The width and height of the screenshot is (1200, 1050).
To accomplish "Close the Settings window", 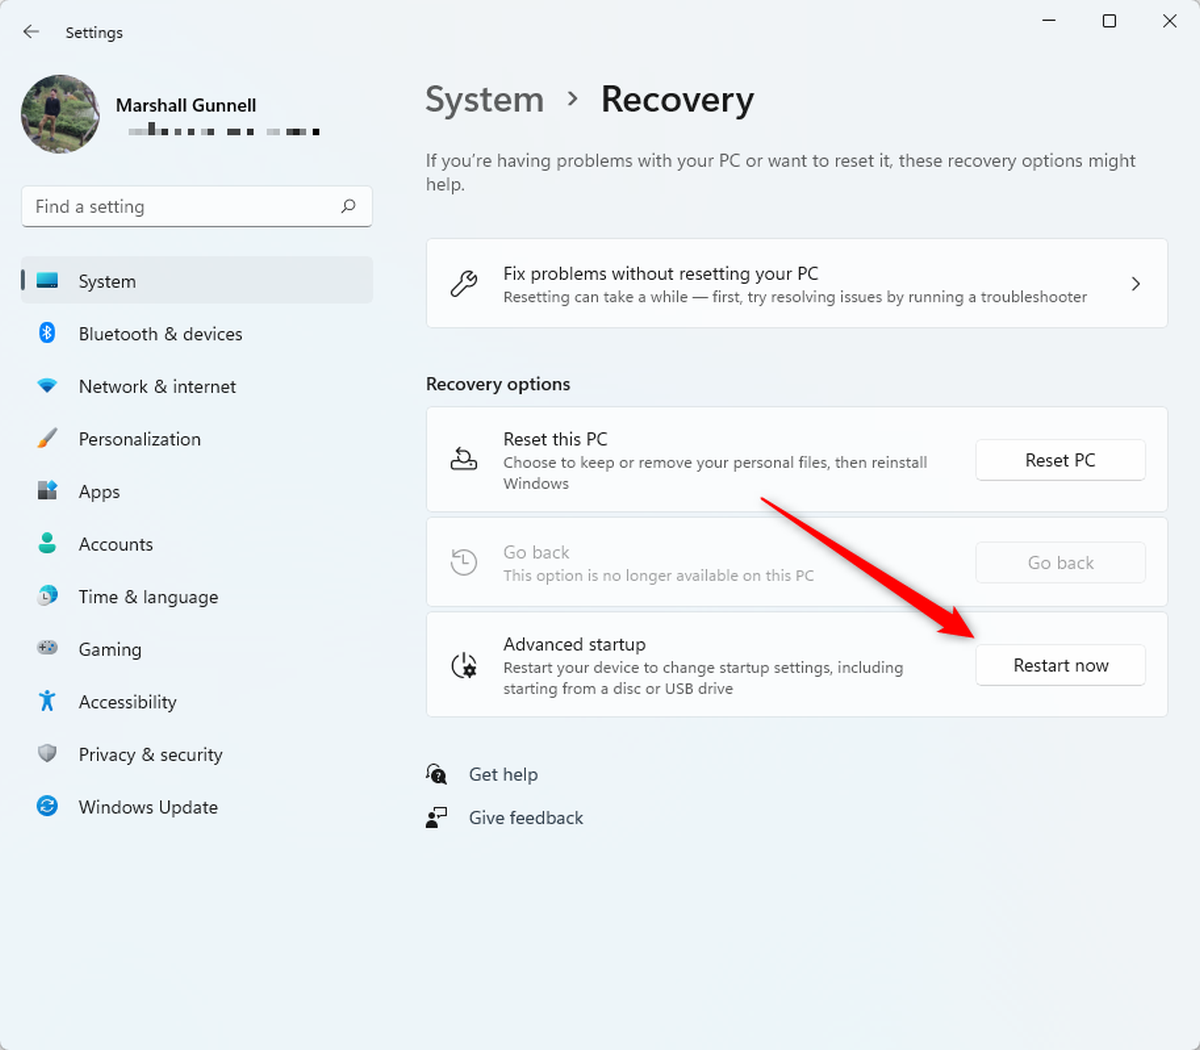I will [x=1169, y=21].
